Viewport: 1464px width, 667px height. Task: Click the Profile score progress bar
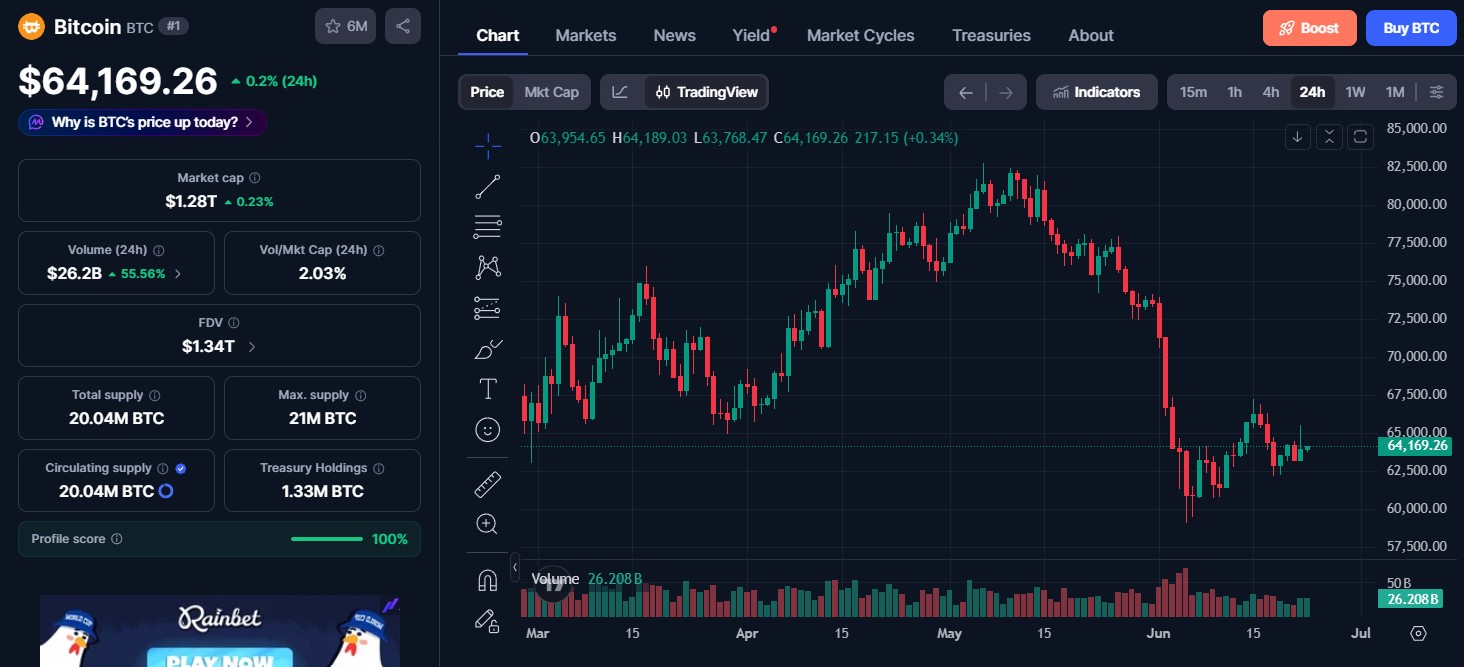[x=327, y=539]
